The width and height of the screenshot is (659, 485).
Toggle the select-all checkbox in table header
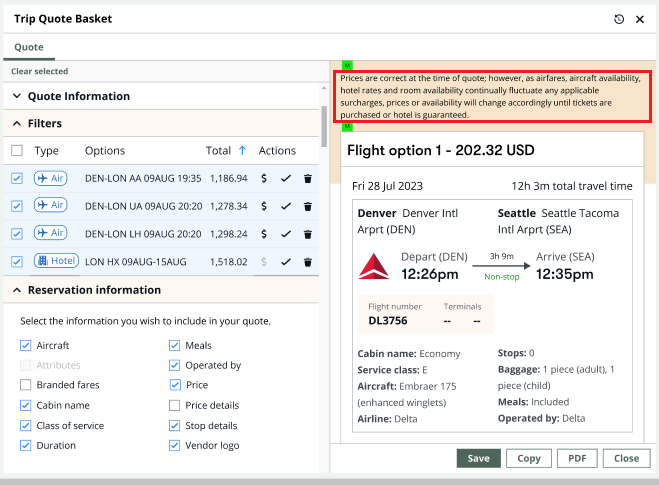coord(17,151)
